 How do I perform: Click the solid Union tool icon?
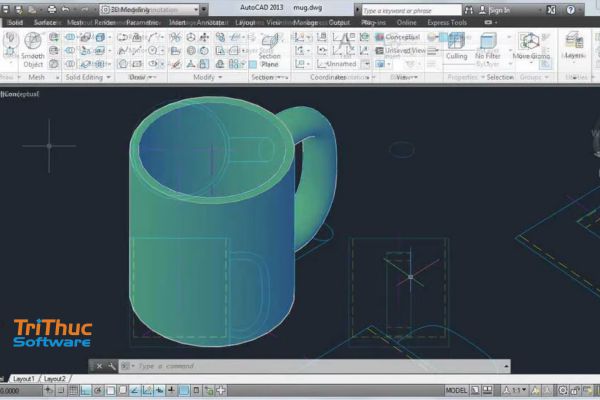[x=70, y=37]
